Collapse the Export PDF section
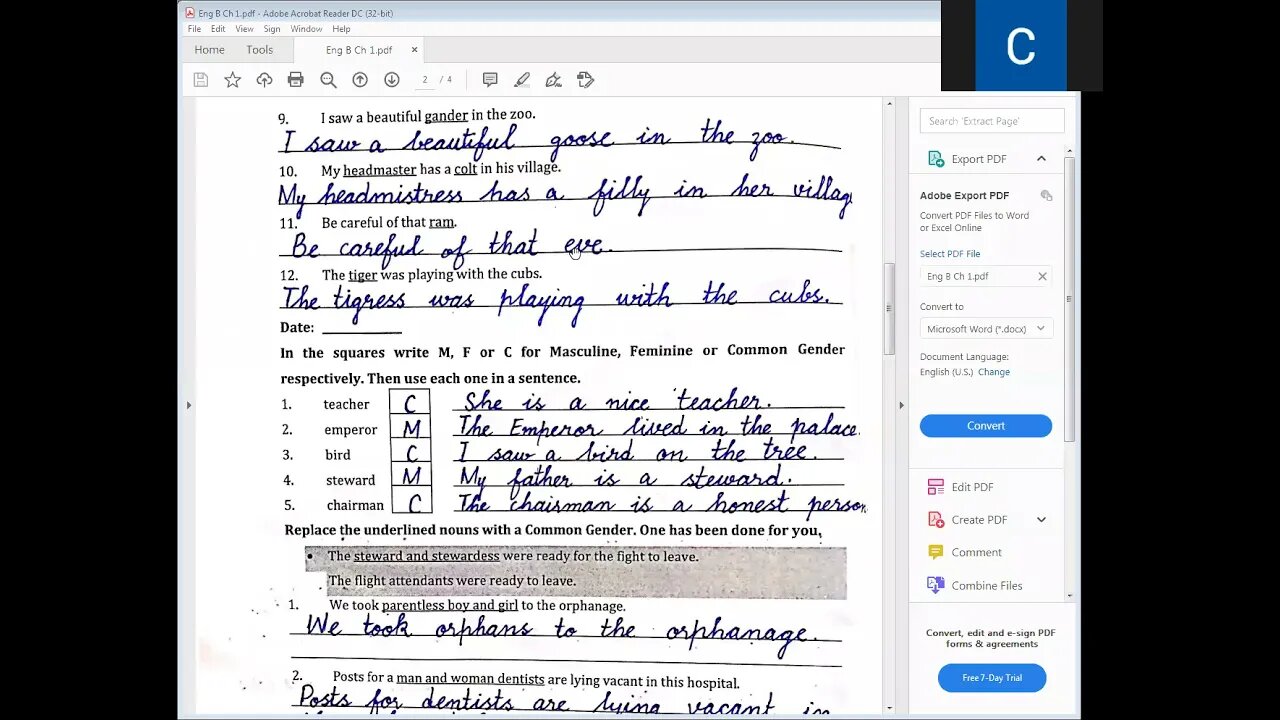 [x=1041, y=159]
